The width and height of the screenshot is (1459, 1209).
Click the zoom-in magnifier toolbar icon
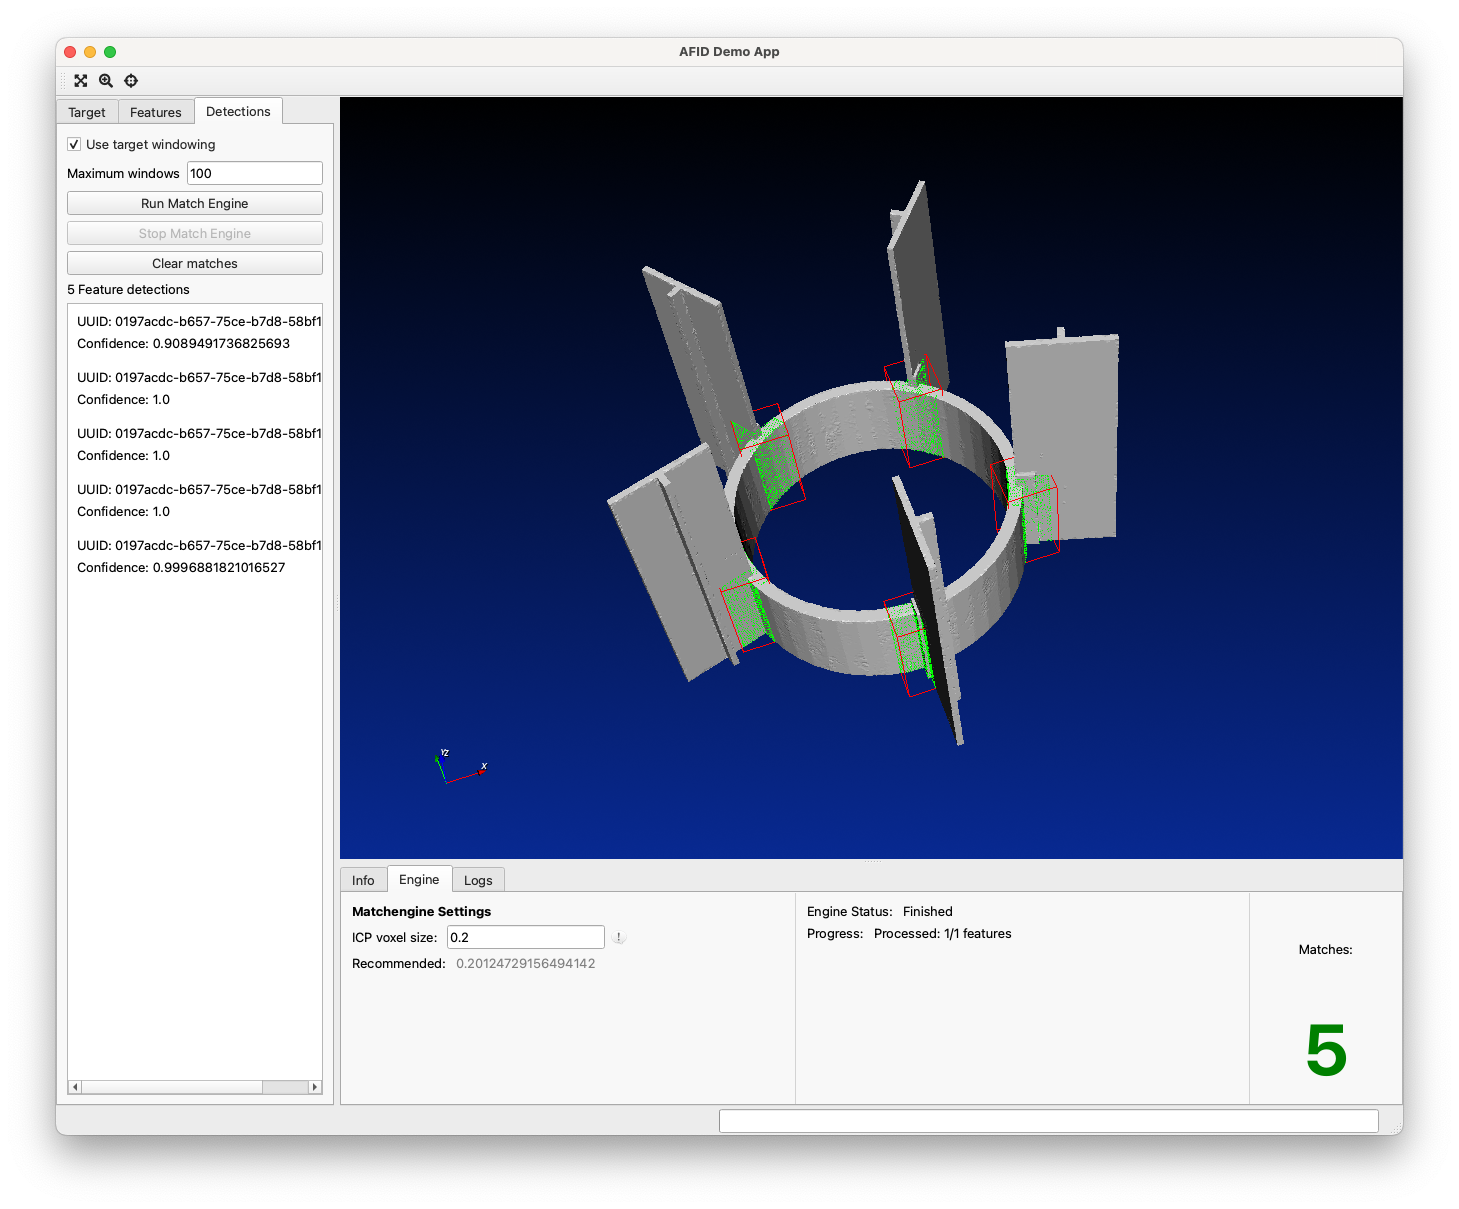click(x=106, y=81)
